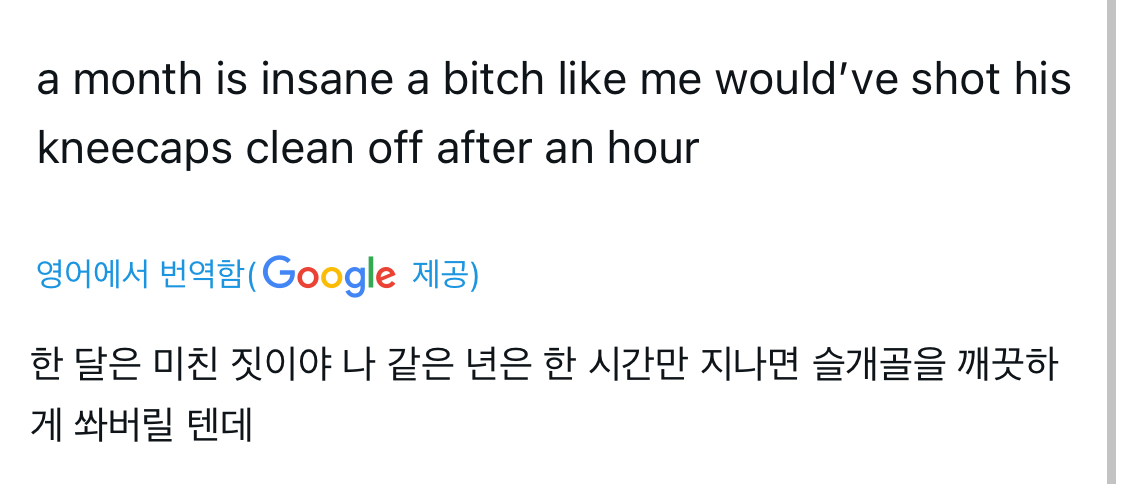Click the word 'kneecaps' in the tweet

pos(134,149)
